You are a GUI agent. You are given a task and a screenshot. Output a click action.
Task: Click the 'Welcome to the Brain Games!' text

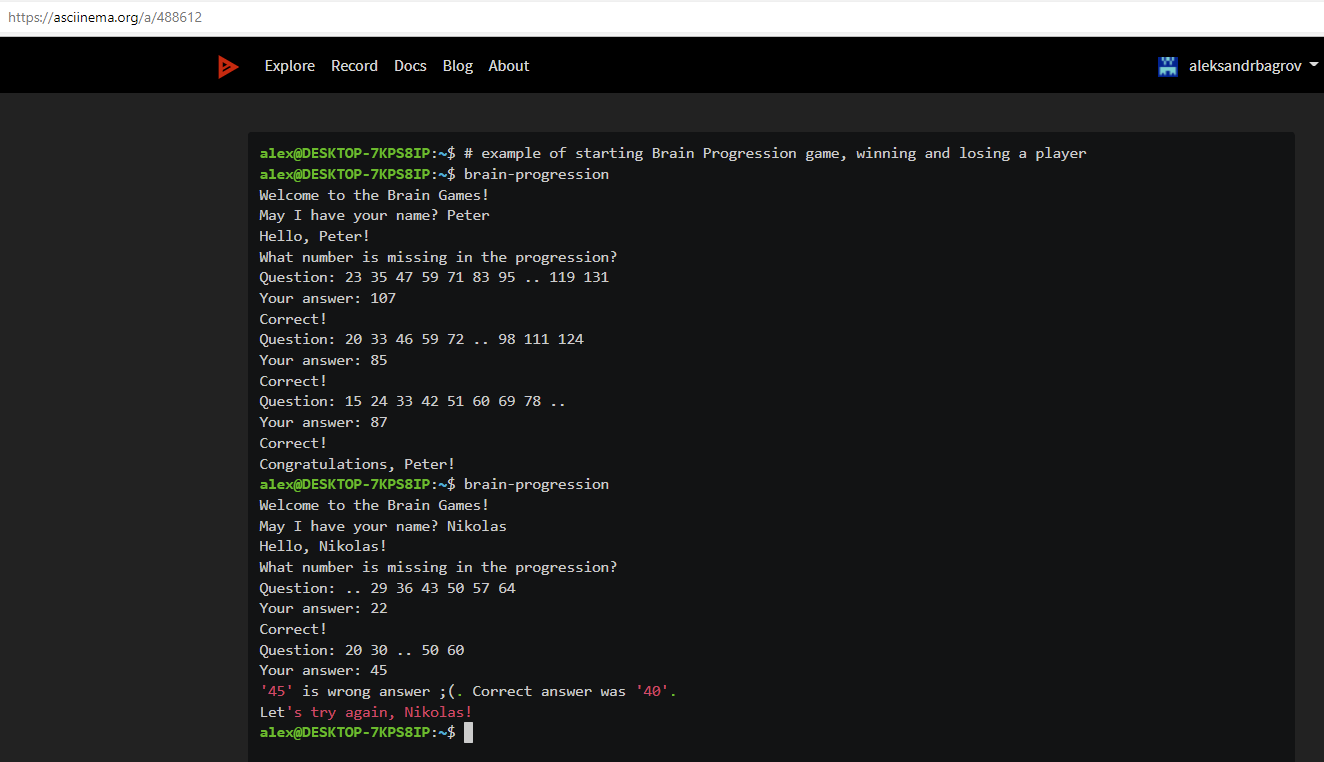point(373,194)
